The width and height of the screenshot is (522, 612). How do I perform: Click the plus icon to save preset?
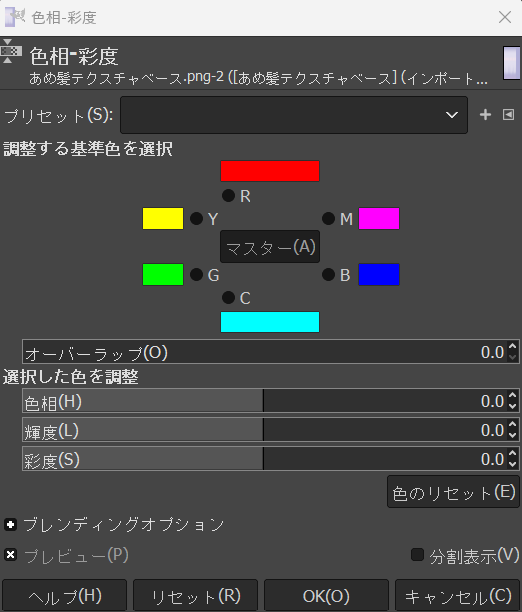coord(485,115)
